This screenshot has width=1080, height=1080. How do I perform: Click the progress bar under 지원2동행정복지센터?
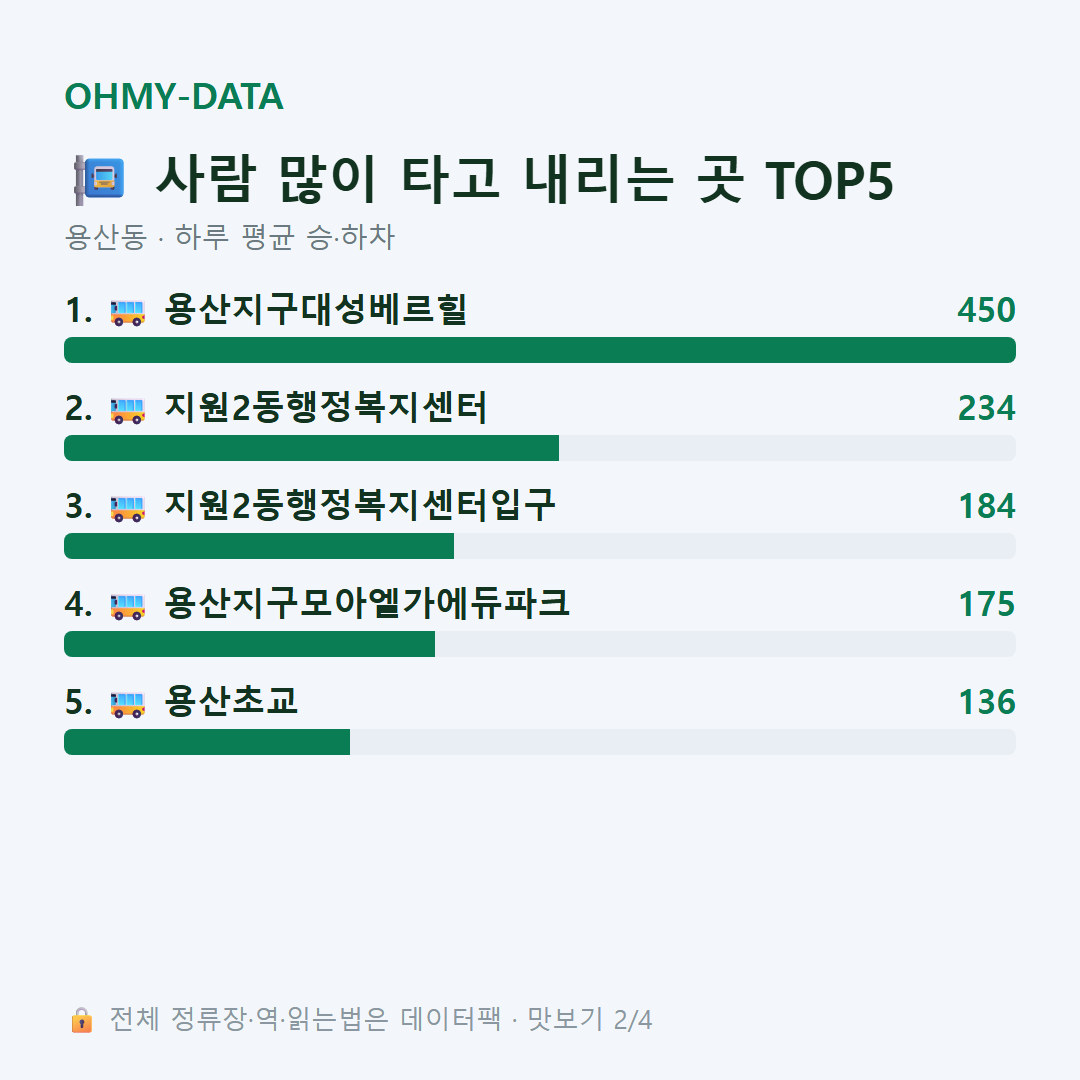click(540, 448)
